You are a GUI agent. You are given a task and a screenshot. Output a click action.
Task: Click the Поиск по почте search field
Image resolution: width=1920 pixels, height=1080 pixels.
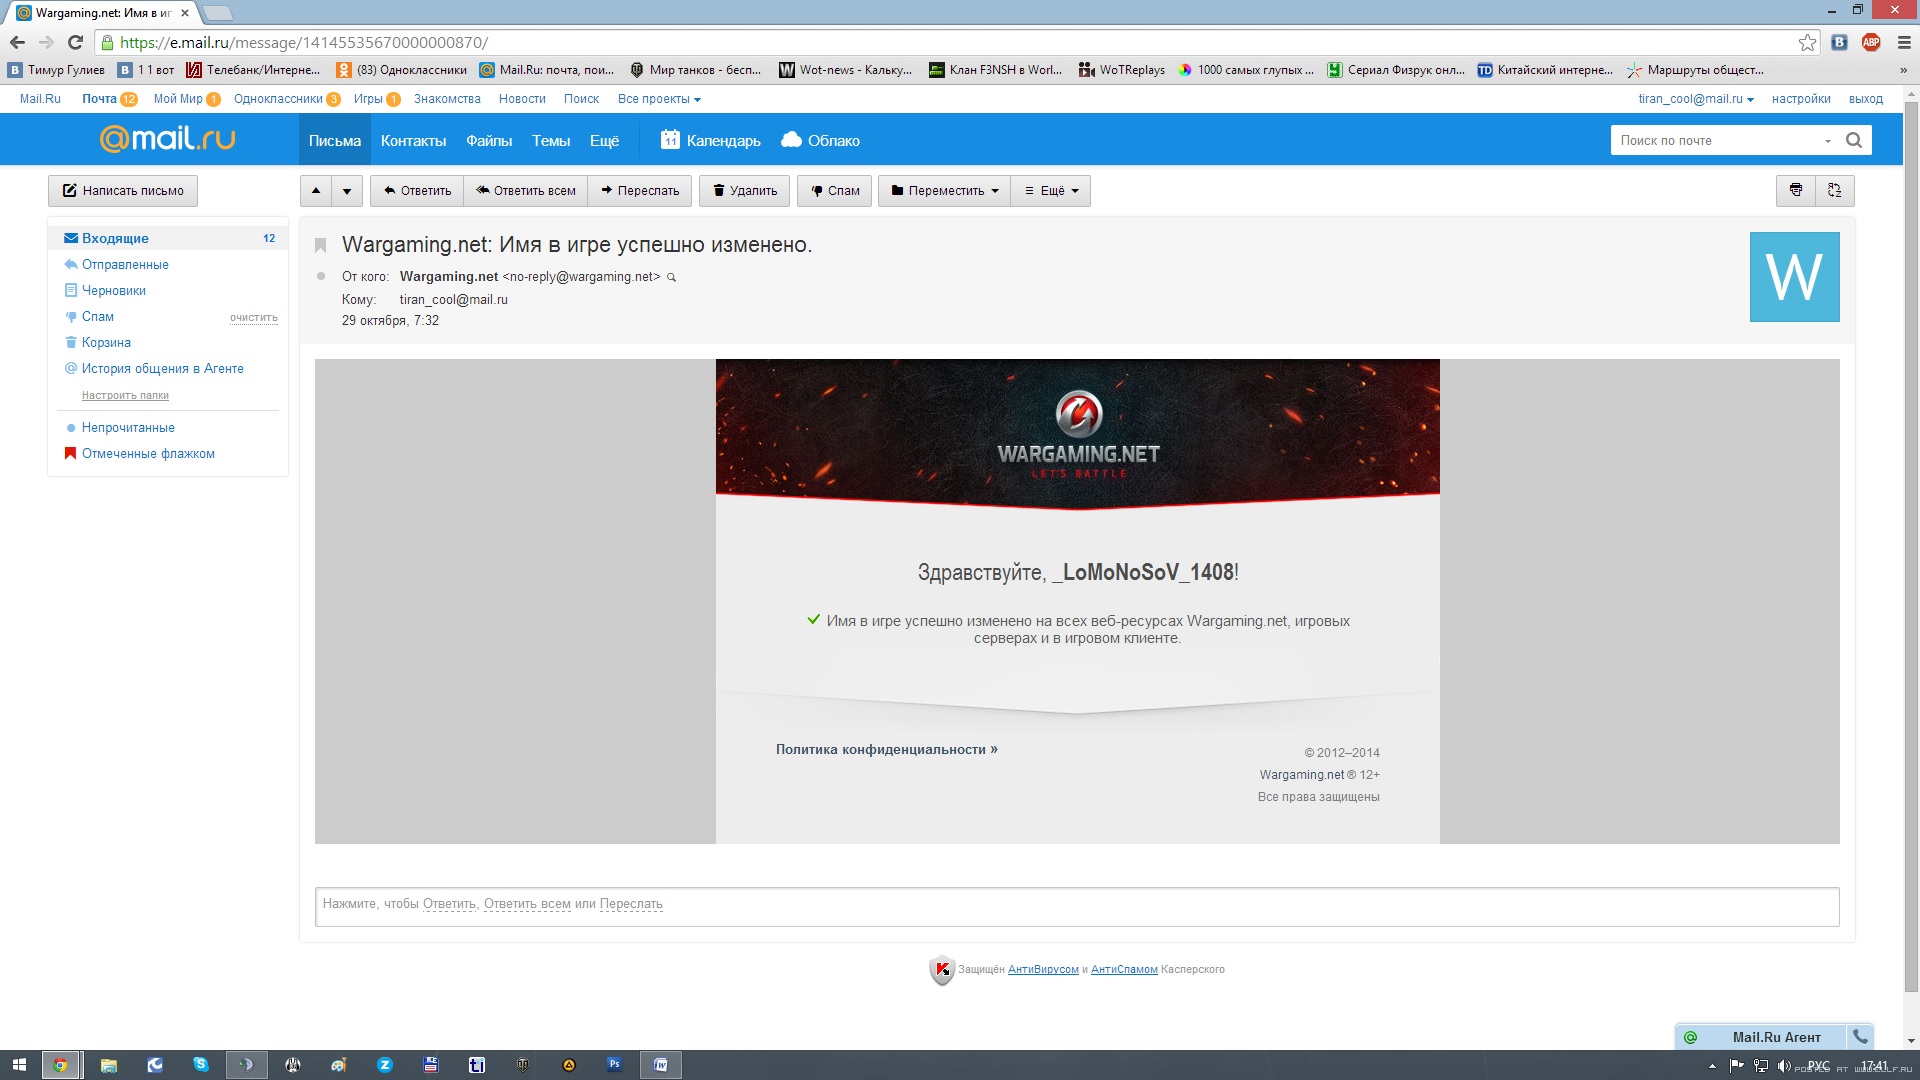tap(1715, 140)
